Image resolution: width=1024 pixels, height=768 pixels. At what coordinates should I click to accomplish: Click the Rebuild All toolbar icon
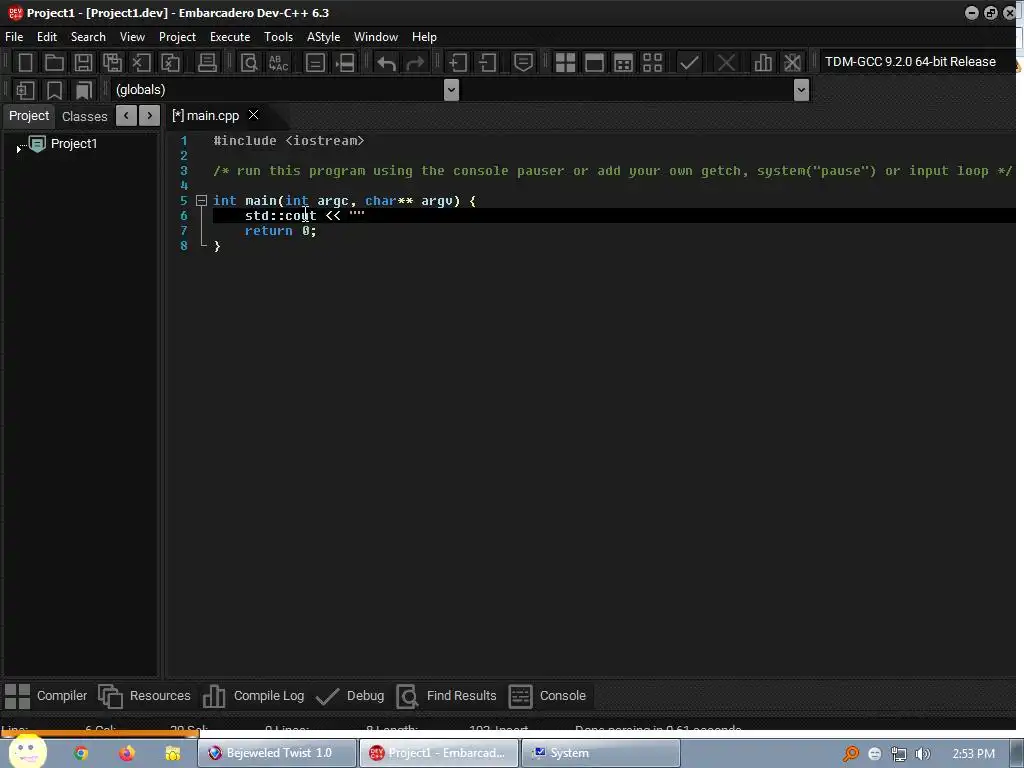click(652, 63)
